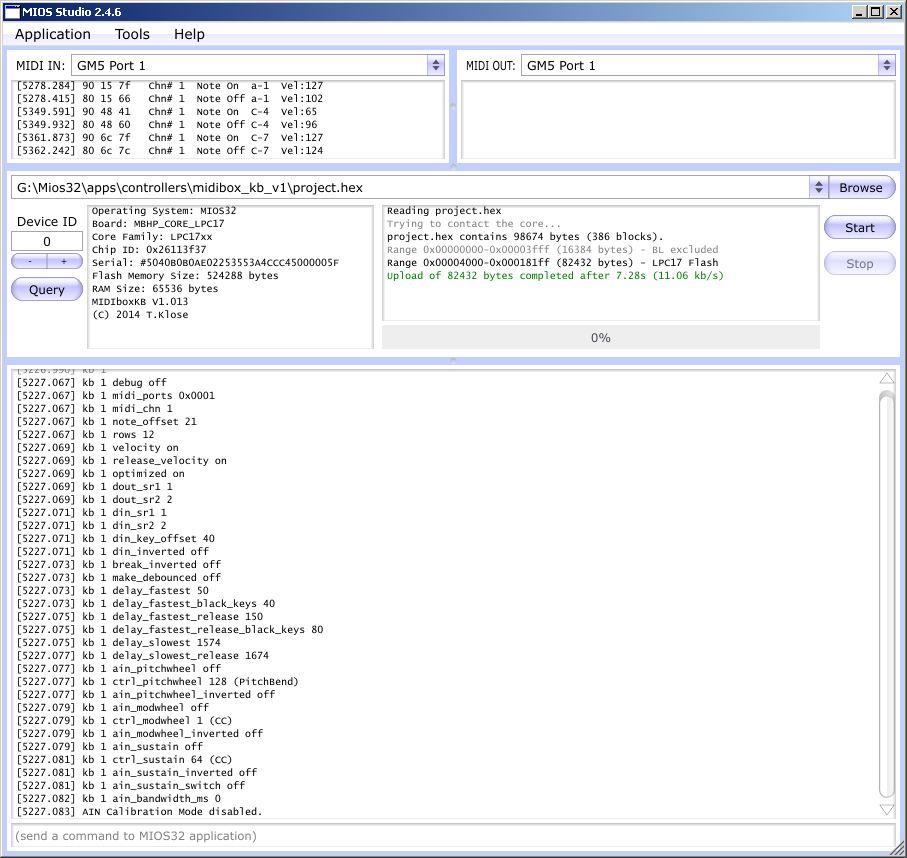Click terminal line 'kb 1 velocity on'

point(97,448)
